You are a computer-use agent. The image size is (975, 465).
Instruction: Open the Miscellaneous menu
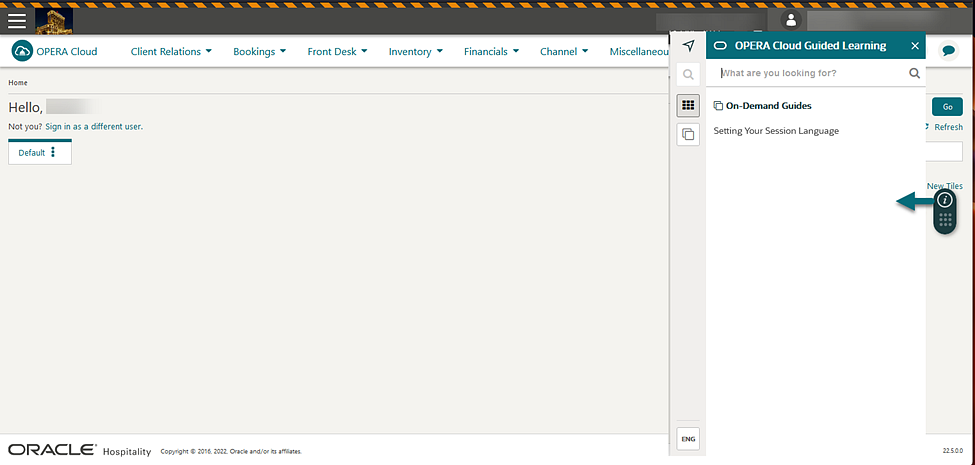[639, 52]
